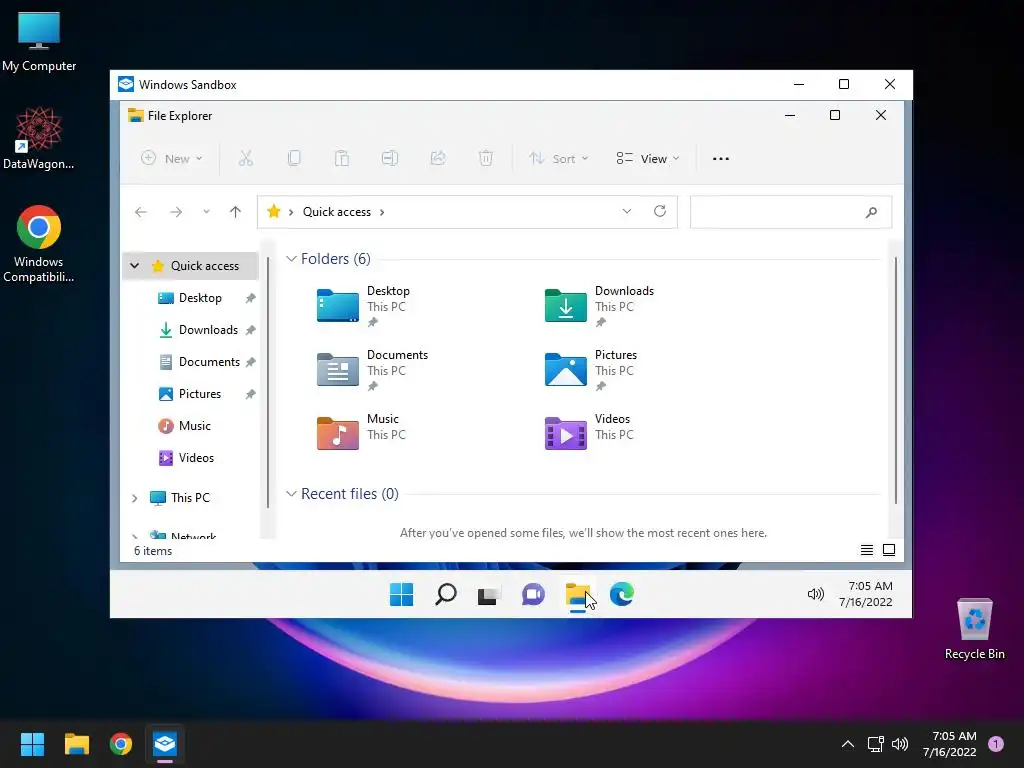Click the sandbox volume speaker icon
The image size is (1024, 768).
pos(816,594)
